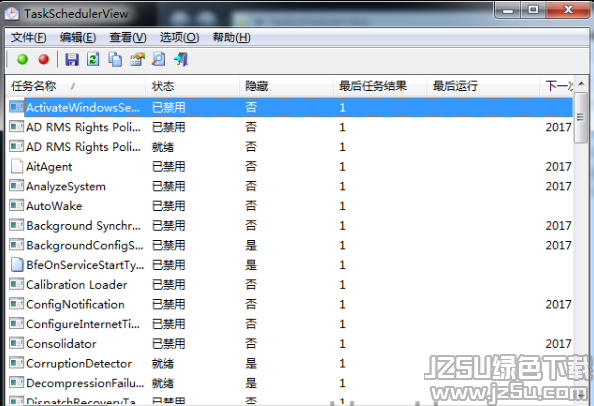Click the icon of the CorruptionDetector row

click(17, 363)
